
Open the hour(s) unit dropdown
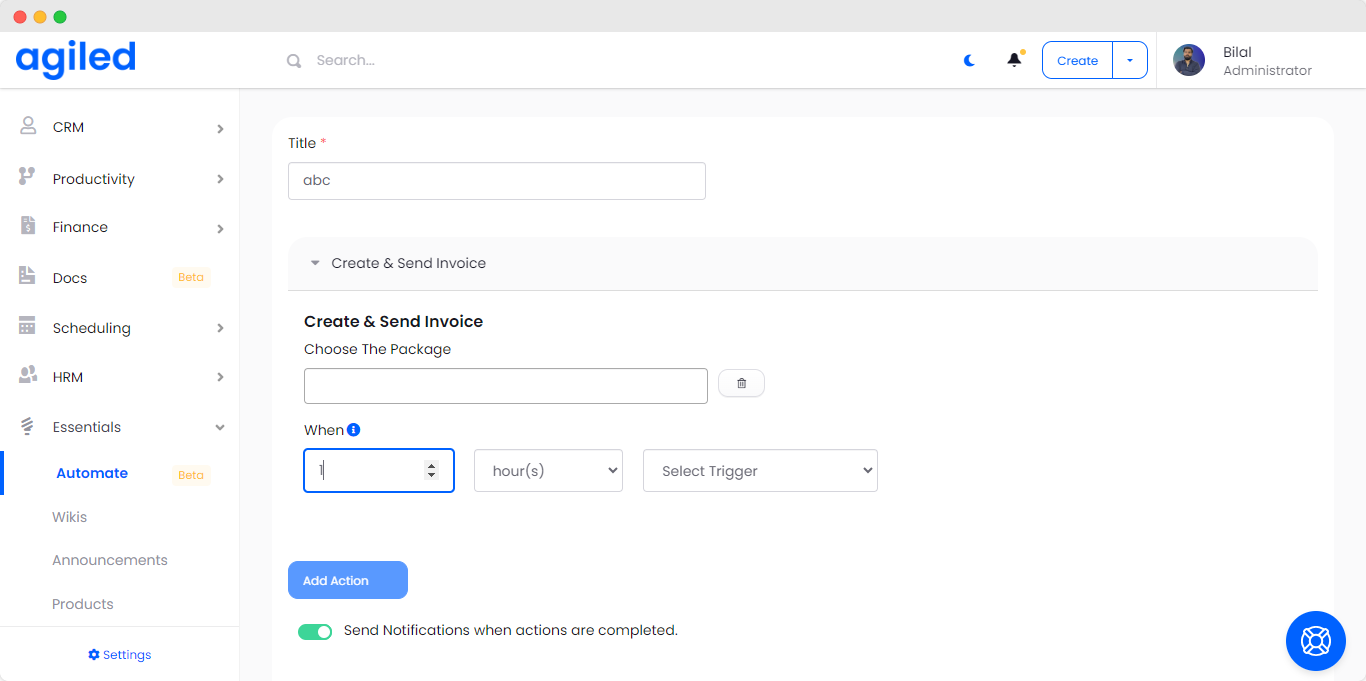click(548, 470)
